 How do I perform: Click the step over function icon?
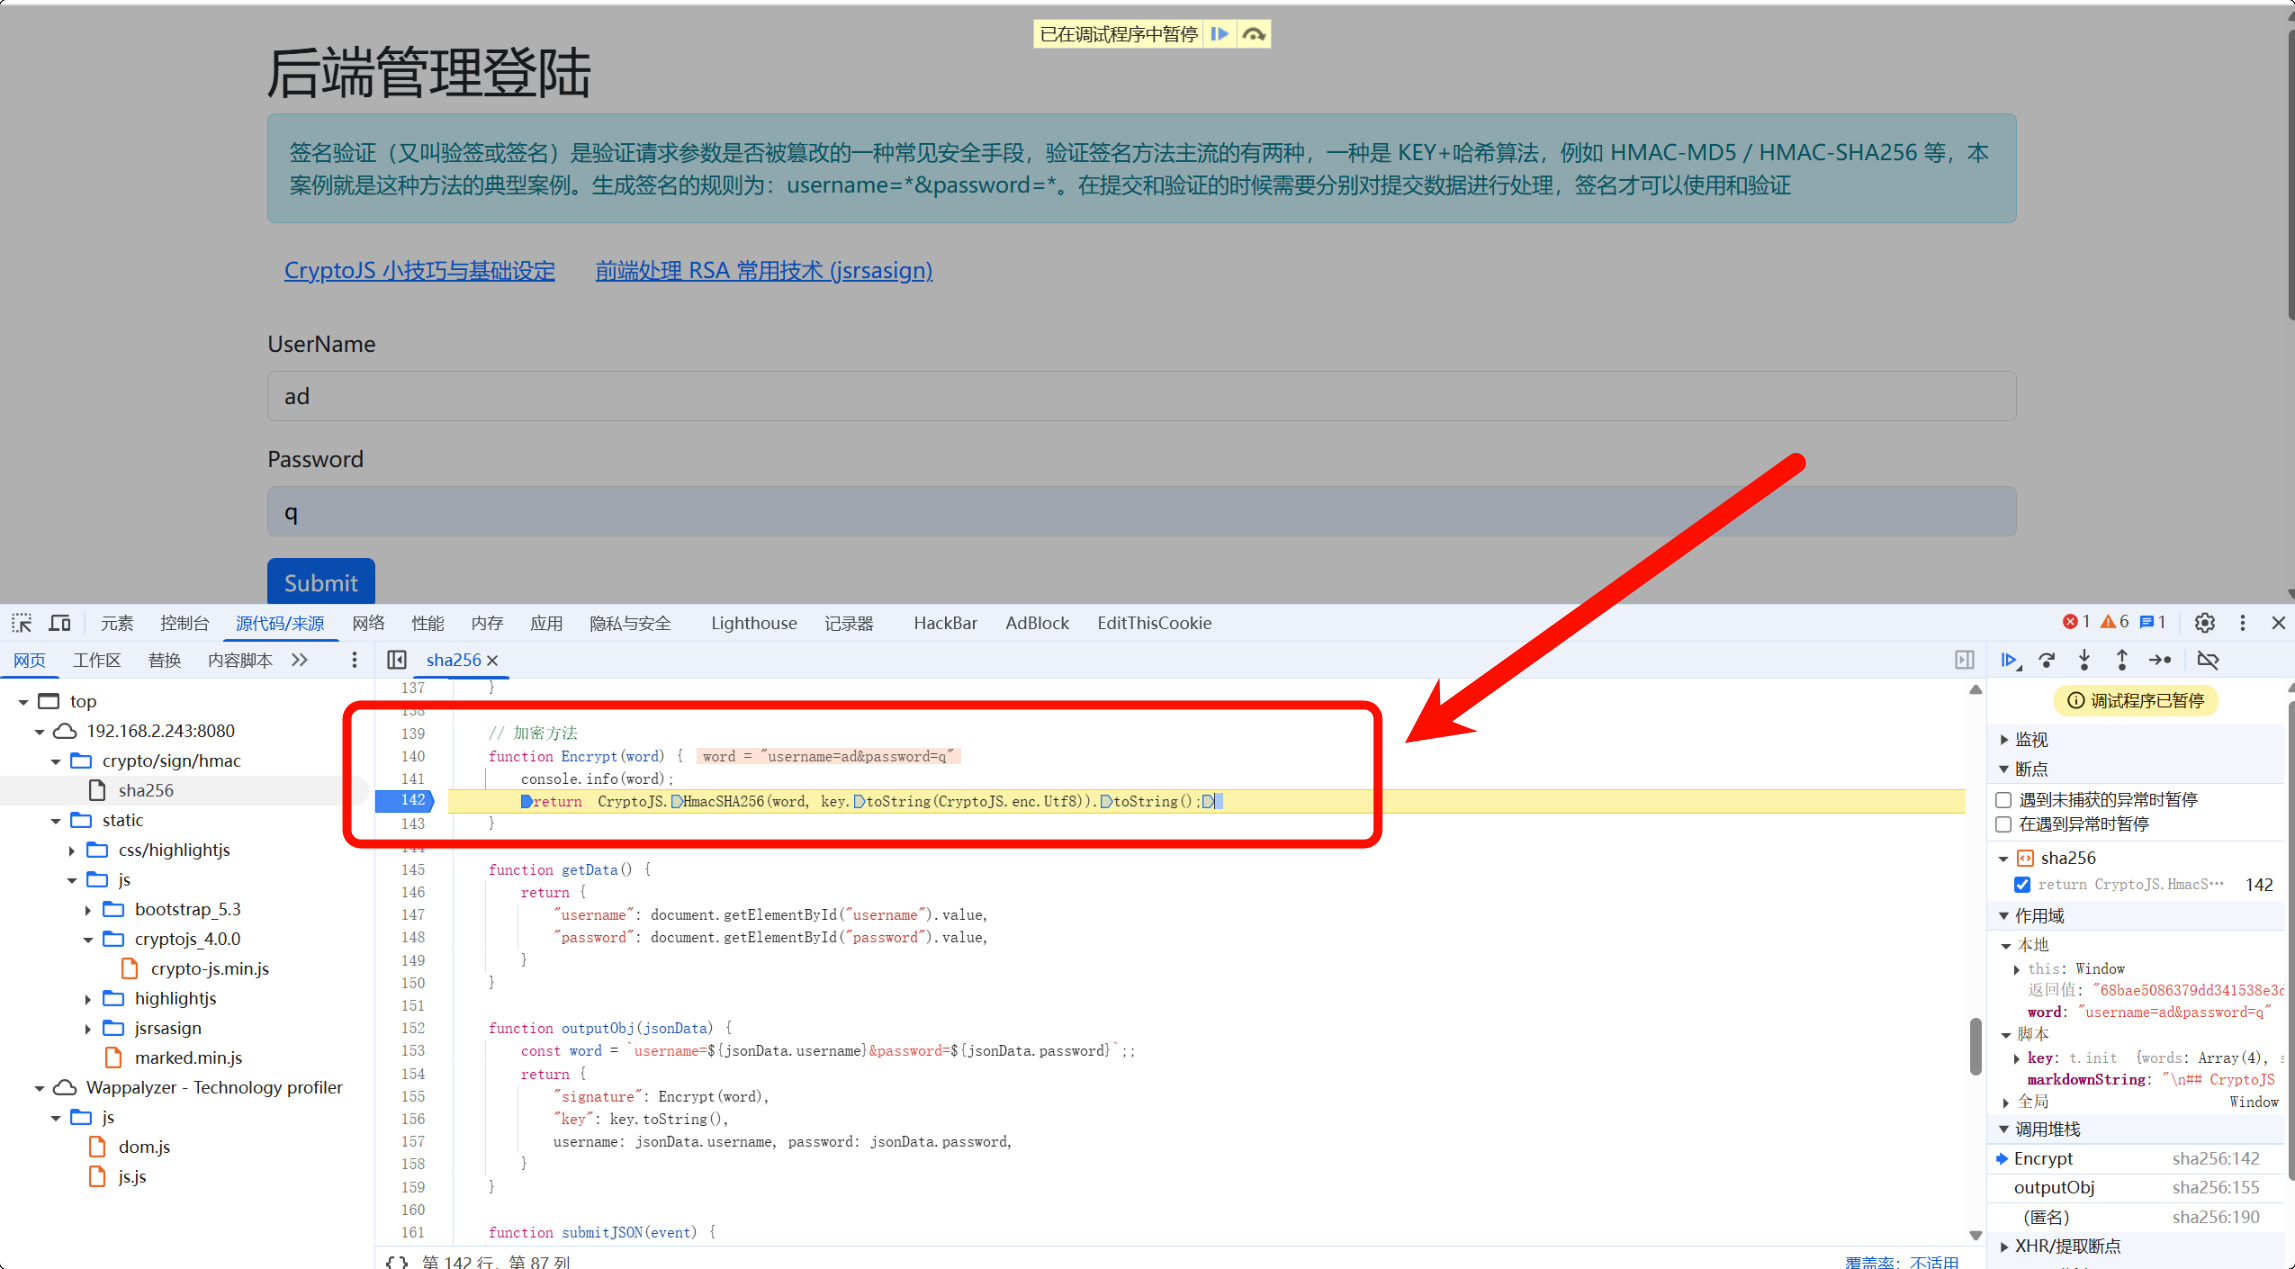(x=2047, y=660)
